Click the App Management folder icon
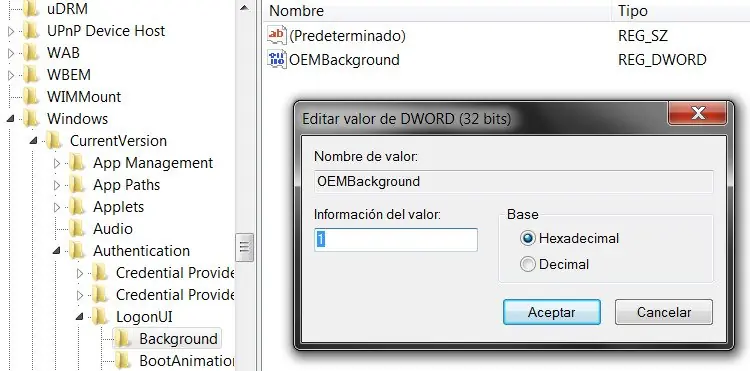The width and height of the screenshot is (750, 371). pyautogui.click(x=77, y=163)
